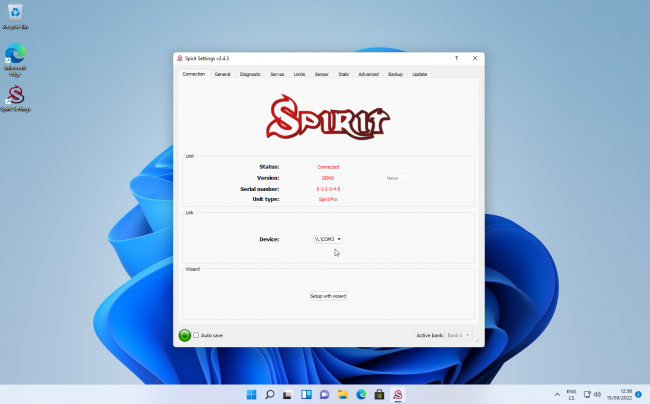This screenshot has width=650, height=404.
Task: Open the Servos tab
Action: 277,74
